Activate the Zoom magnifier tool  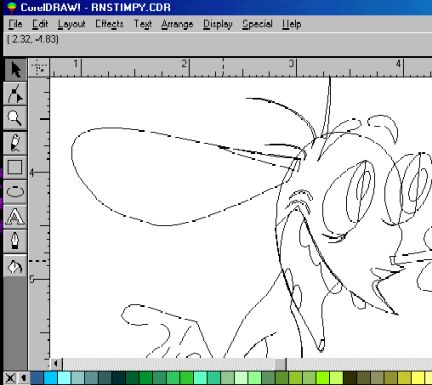pyautogui.click(x=15, y=118)
